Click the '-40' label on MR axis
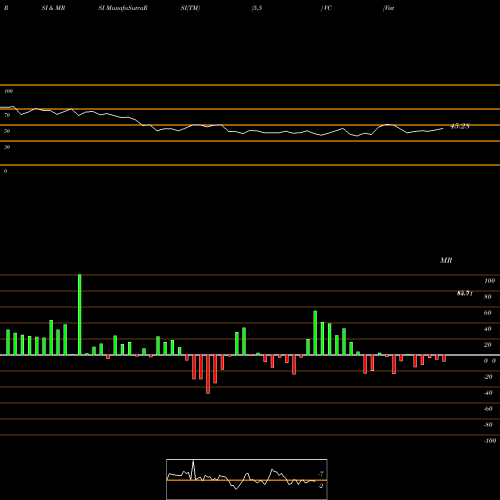500x500 pixels. 488,393
